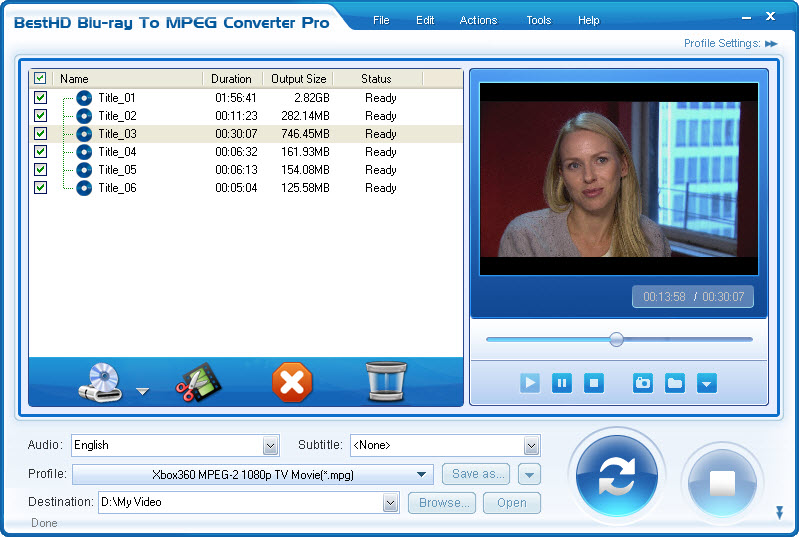The height and width of the screenshot is (537, 799).
Task: Uncheck the Title_02 checkbox
Action: tap(40, 115)
